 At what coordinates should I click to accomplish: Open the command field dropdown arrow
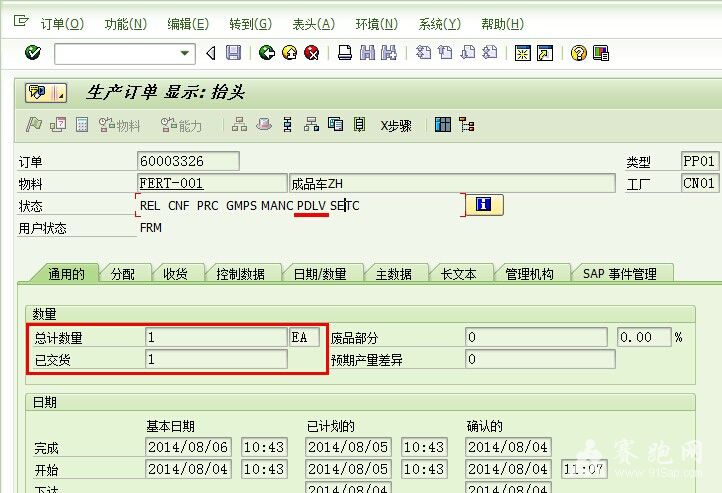pos(185,53)
